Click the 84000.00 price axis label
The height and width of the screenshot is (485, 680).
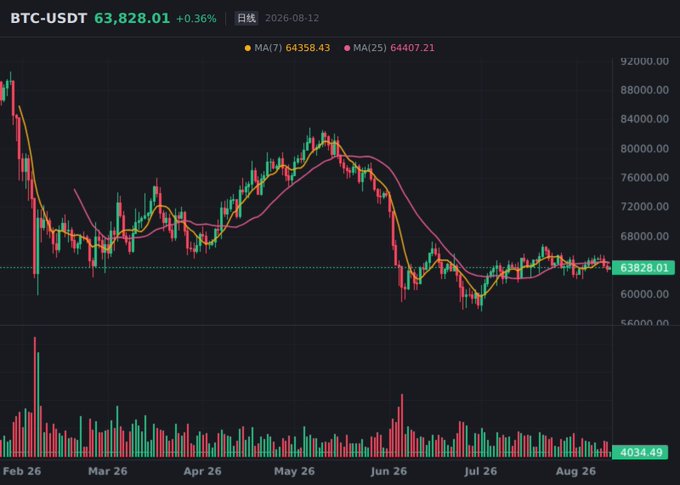coord(644,119)
